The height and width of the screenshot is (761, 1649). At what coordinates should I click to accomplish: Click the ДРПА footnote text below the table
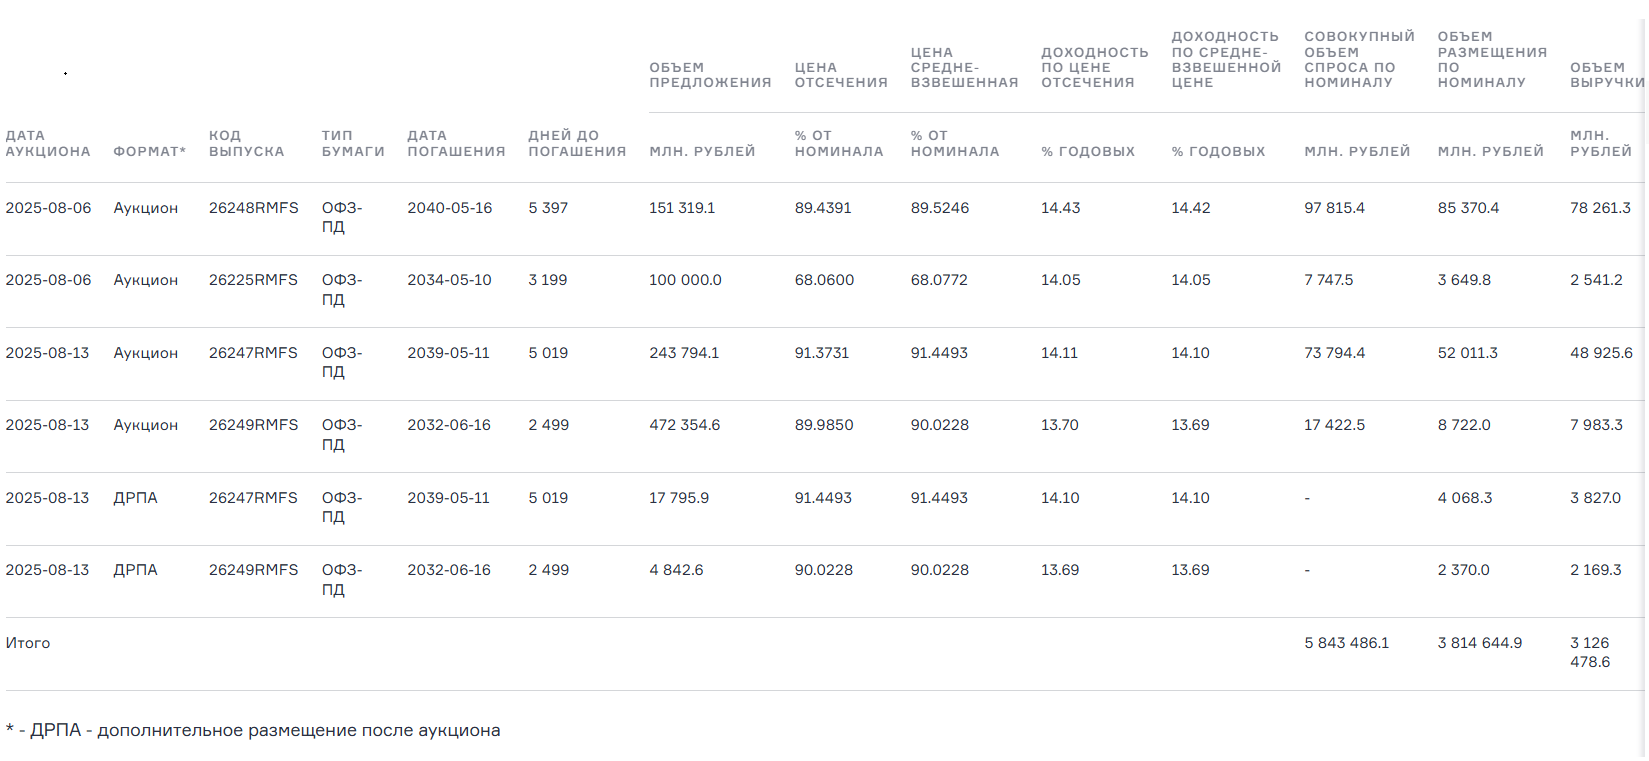pos(253,730)
